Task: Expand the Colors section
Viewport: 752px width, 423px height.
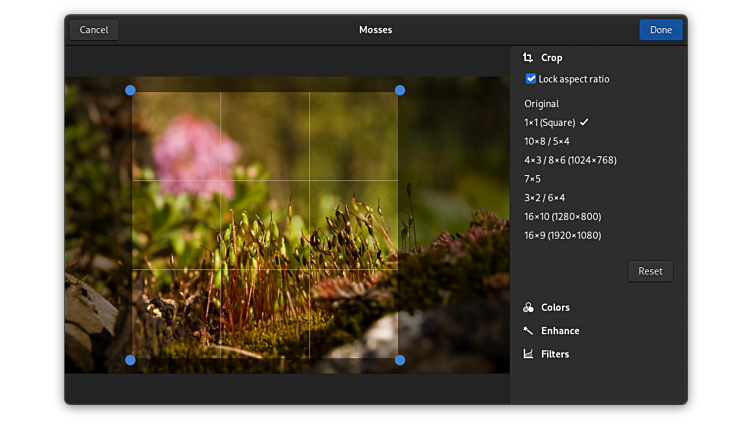Action: click(555, 308)
